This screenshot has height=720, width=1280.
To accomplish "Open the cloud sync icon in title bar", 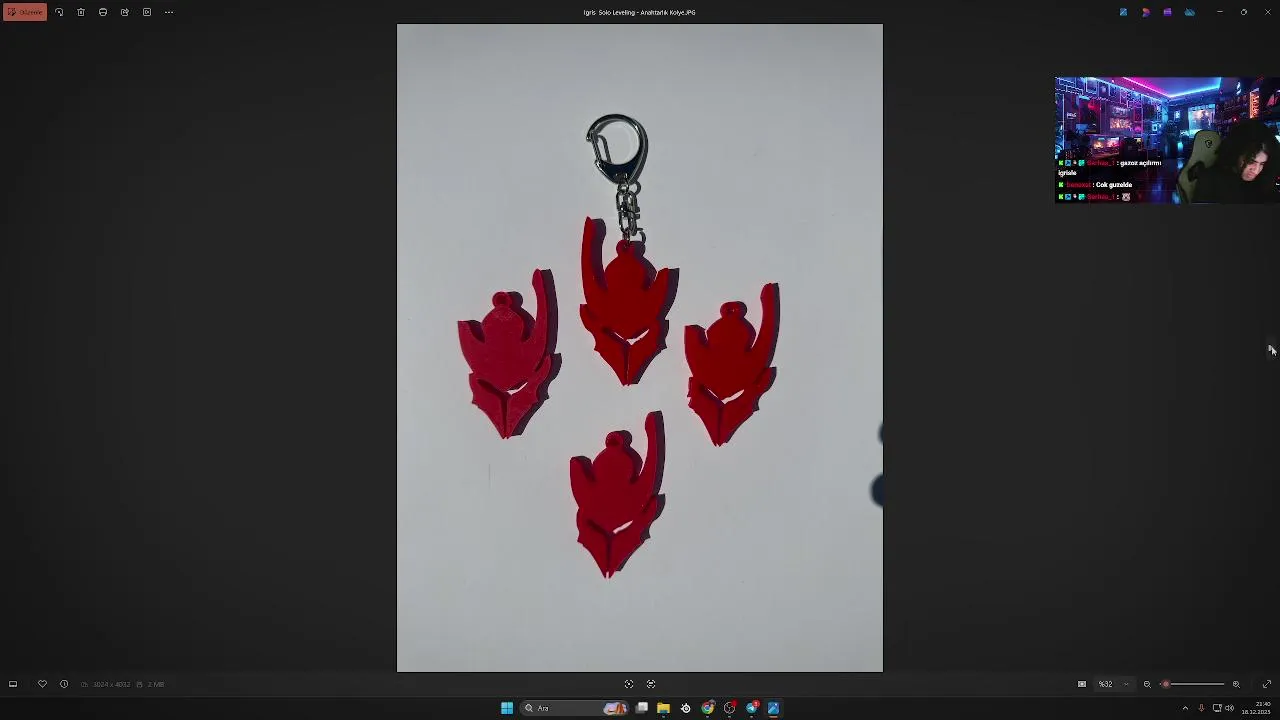I will coord(1189,12).
